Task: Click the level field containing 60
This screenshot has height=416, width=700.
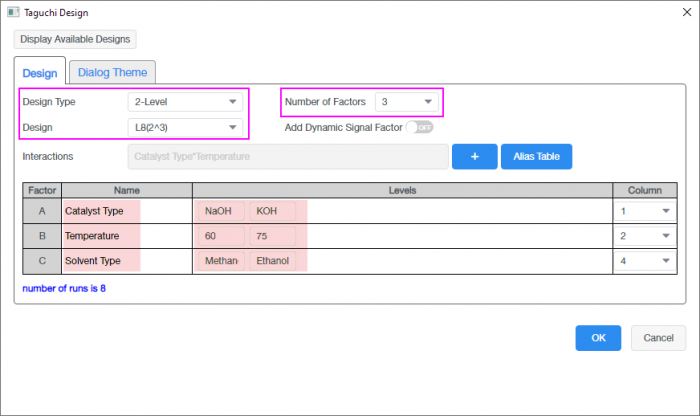Action: pyautogui.click(x=221, y=236)
